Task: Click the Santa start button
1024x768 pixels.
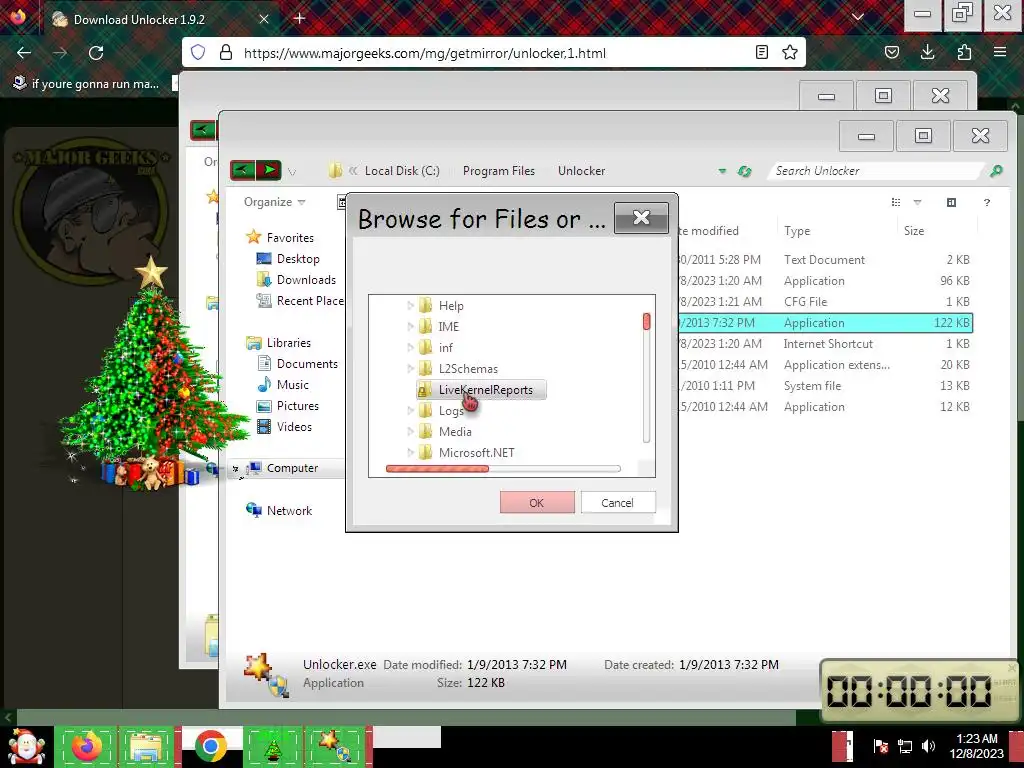Action: click(26, 746)
